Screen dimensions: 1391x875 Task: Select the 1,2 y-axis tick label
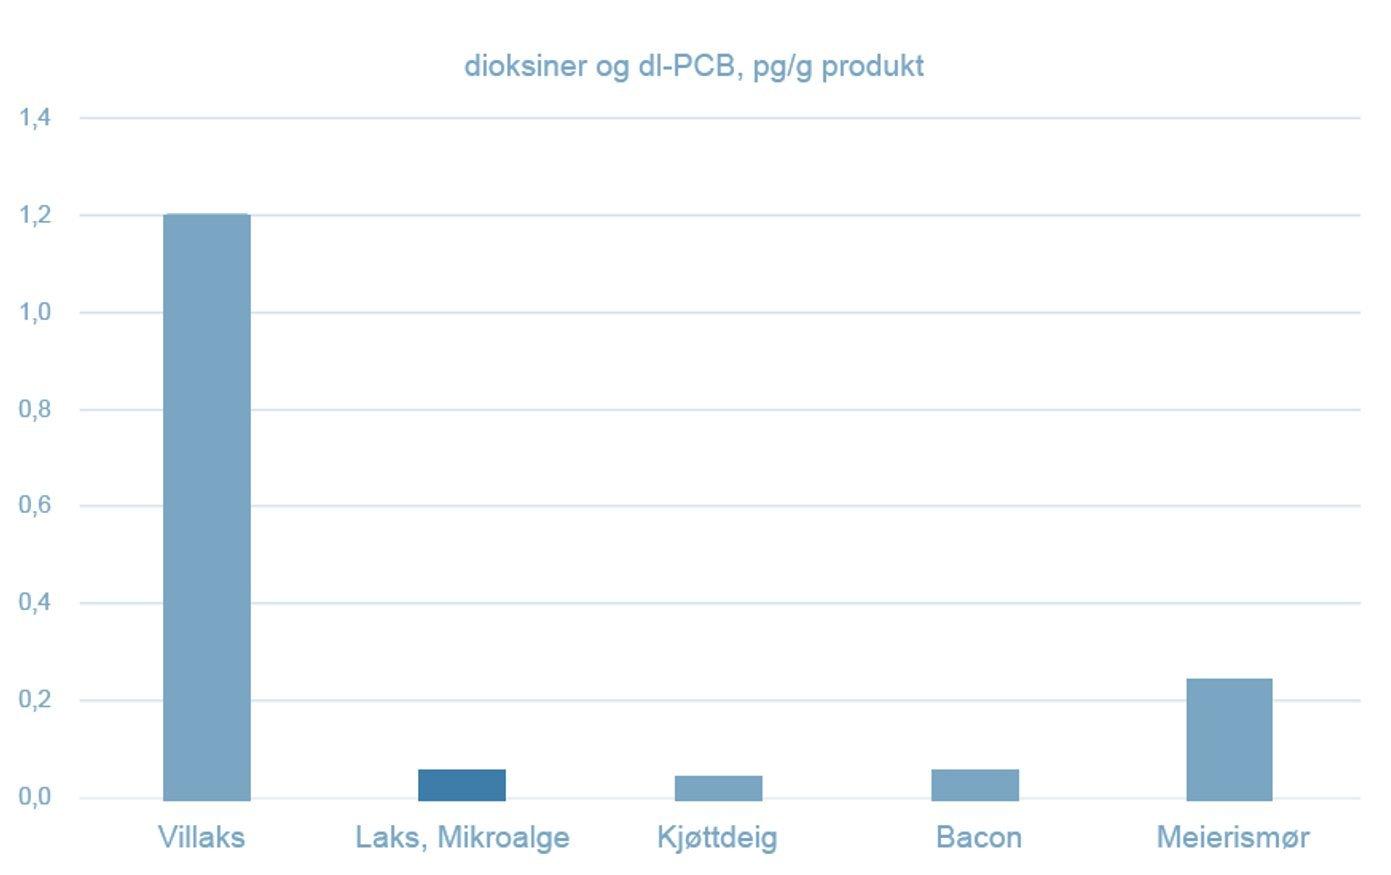point(34,215)
